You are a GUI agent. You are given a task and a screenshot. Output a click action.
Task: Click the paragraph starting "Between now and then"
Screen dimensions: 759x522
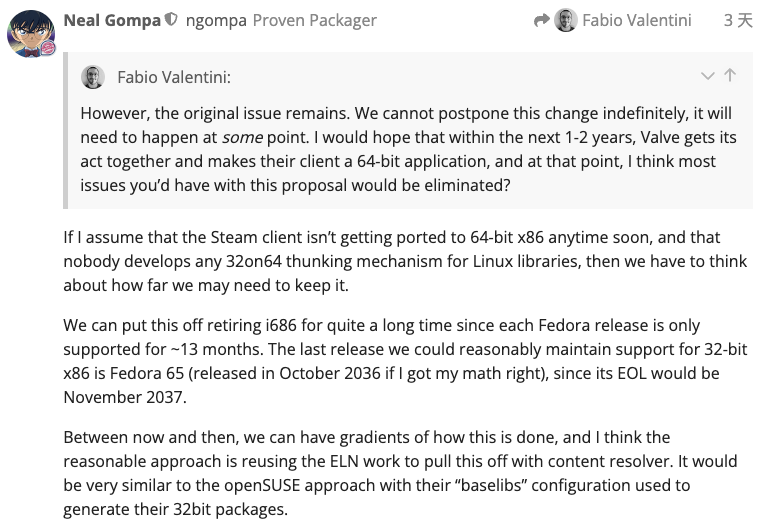coord(400,473)
